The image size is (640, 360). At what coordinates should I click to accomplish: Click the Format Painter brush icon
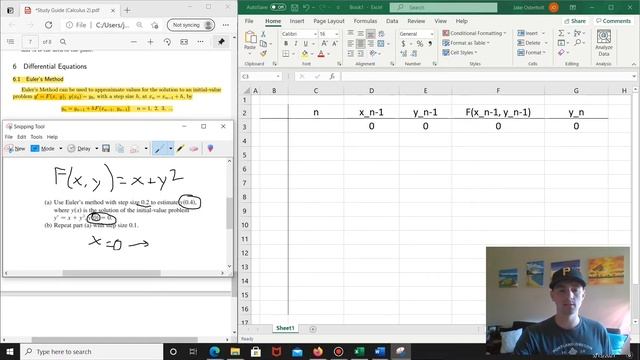coord(263,53)
